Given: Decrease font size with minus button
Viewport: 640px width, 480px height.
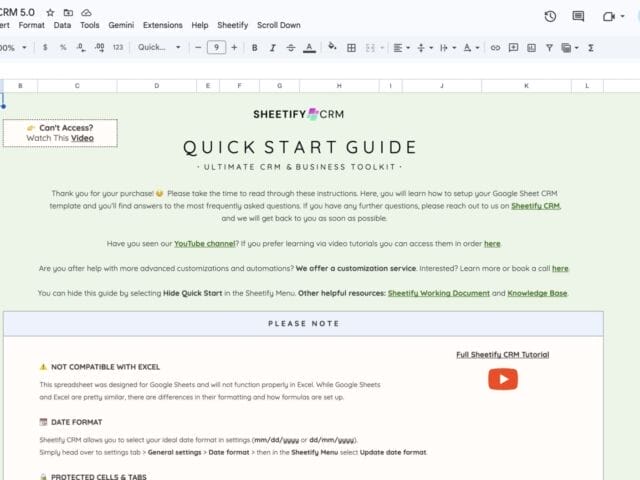Looking at the screenshot, I should pos(198,47).
